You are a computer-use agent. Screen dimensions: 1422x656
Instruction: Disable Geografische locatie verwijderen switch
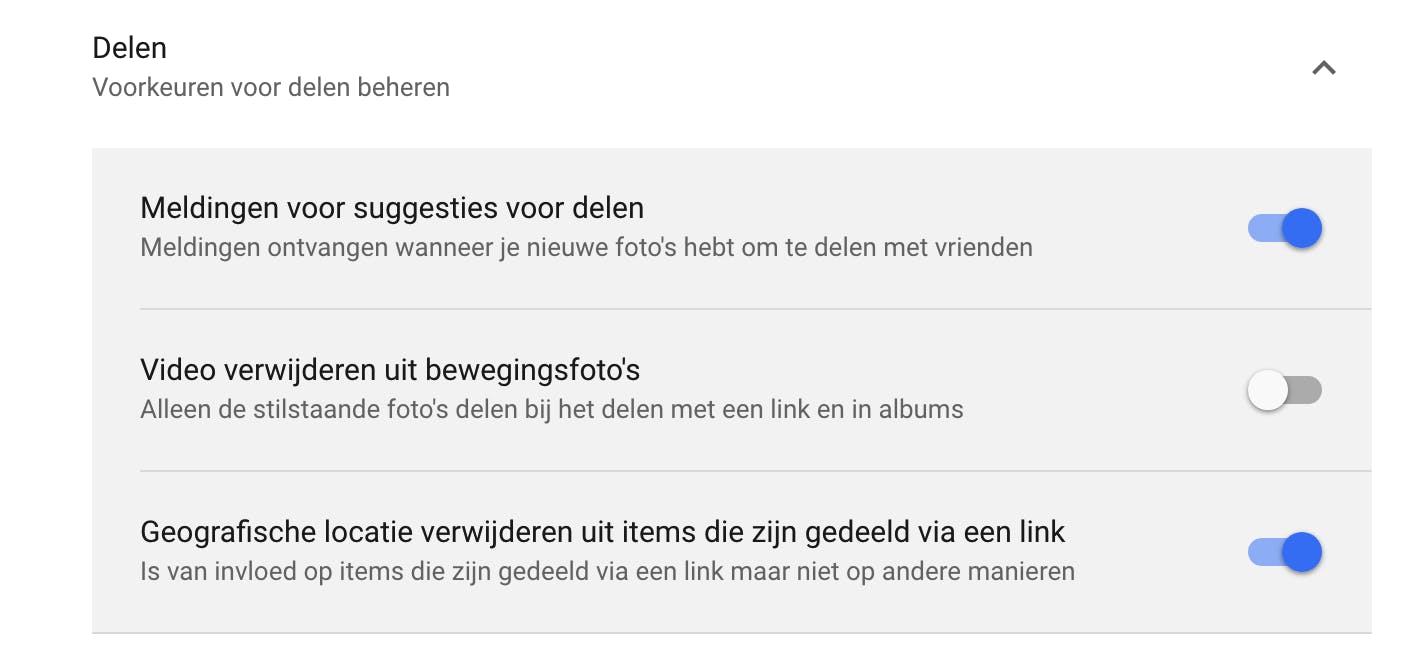pos(1285,552)
